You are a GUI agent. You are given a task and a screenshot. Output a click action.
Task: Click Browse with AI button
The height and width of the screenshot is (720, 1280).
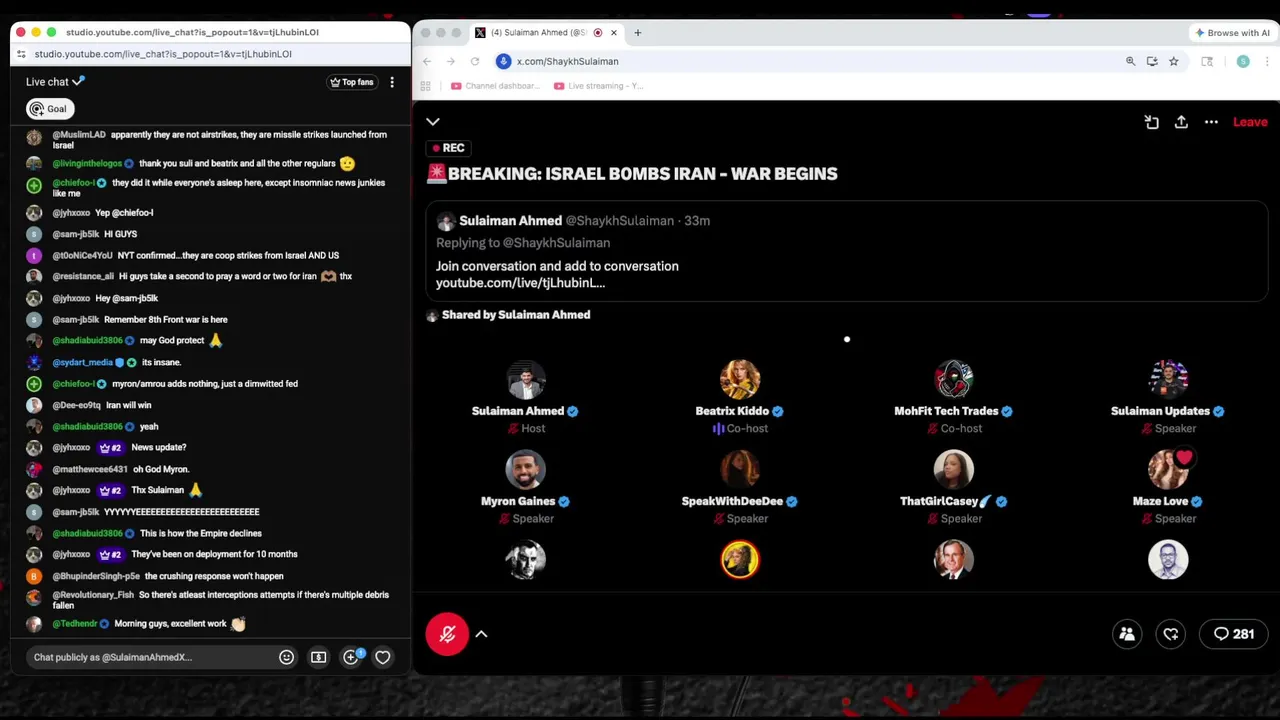(x=1232, y=33)
